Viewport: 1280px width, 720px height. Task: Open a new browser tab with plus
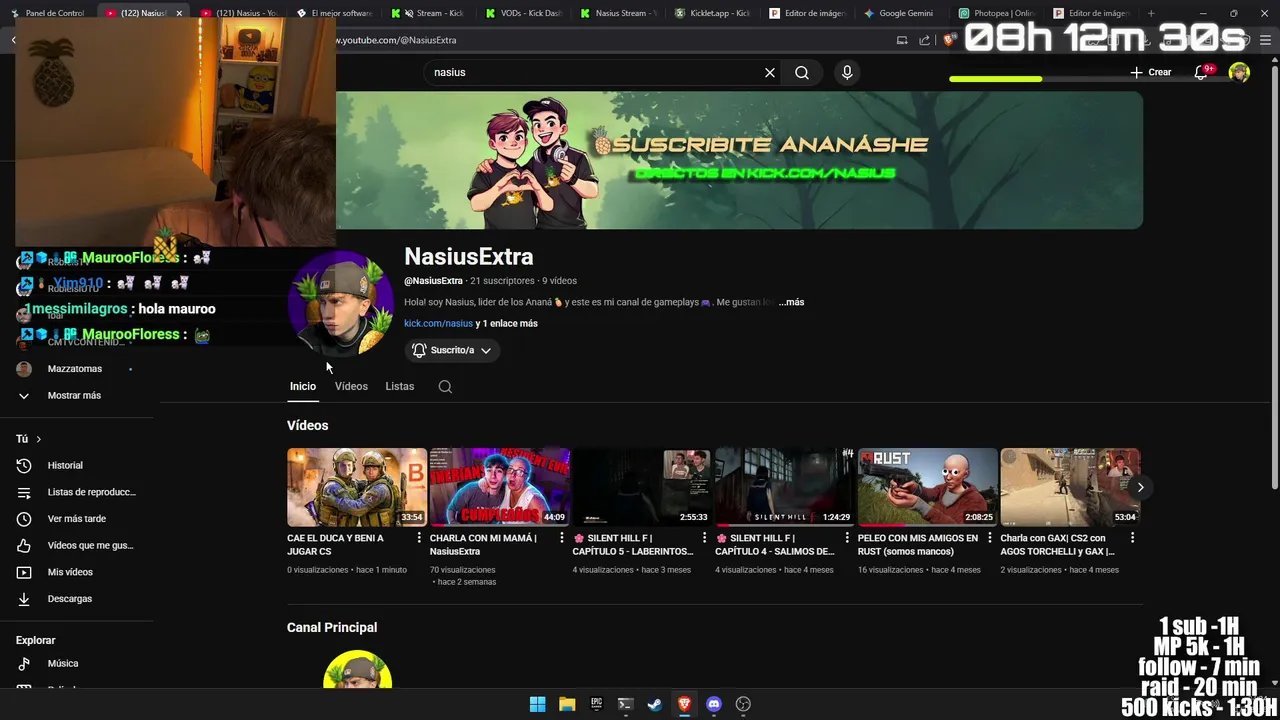[x=1151, y=13]
